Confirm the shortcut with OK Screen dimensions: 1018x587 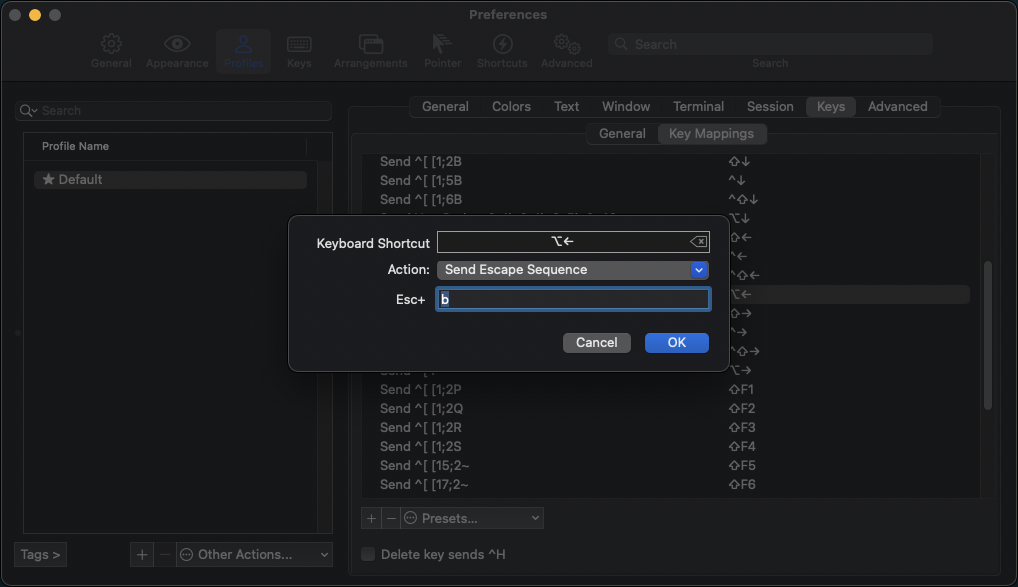point(677,343)
